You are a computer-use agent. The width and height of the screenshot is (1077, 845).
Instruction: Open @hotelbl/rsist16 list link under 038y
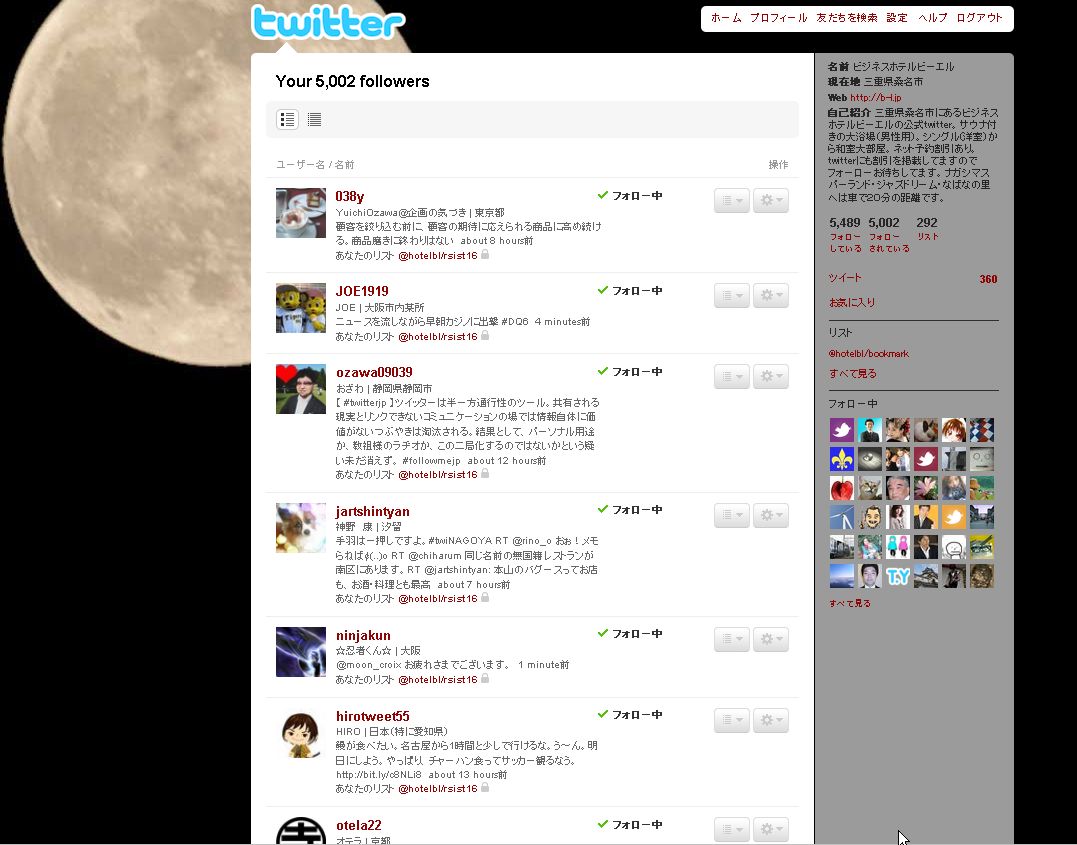438,256
